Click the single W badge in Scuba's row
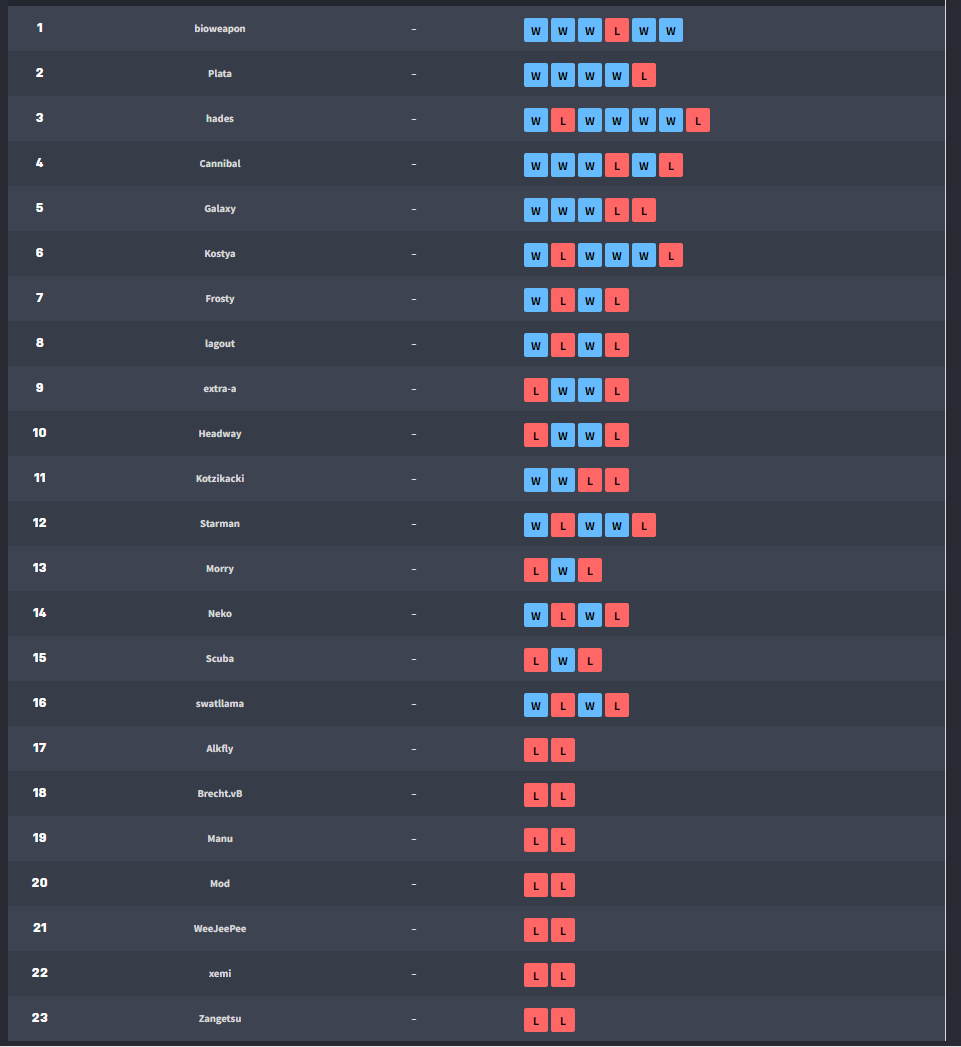Screen dimensions: 961x1047 [562, 660]
